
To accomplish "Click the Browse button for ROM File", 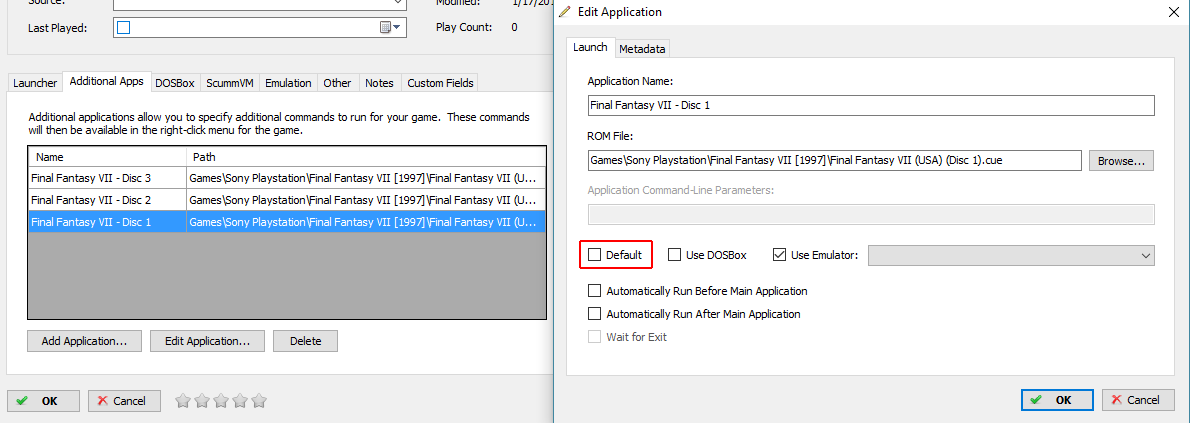I will (x=1121, y=160).
